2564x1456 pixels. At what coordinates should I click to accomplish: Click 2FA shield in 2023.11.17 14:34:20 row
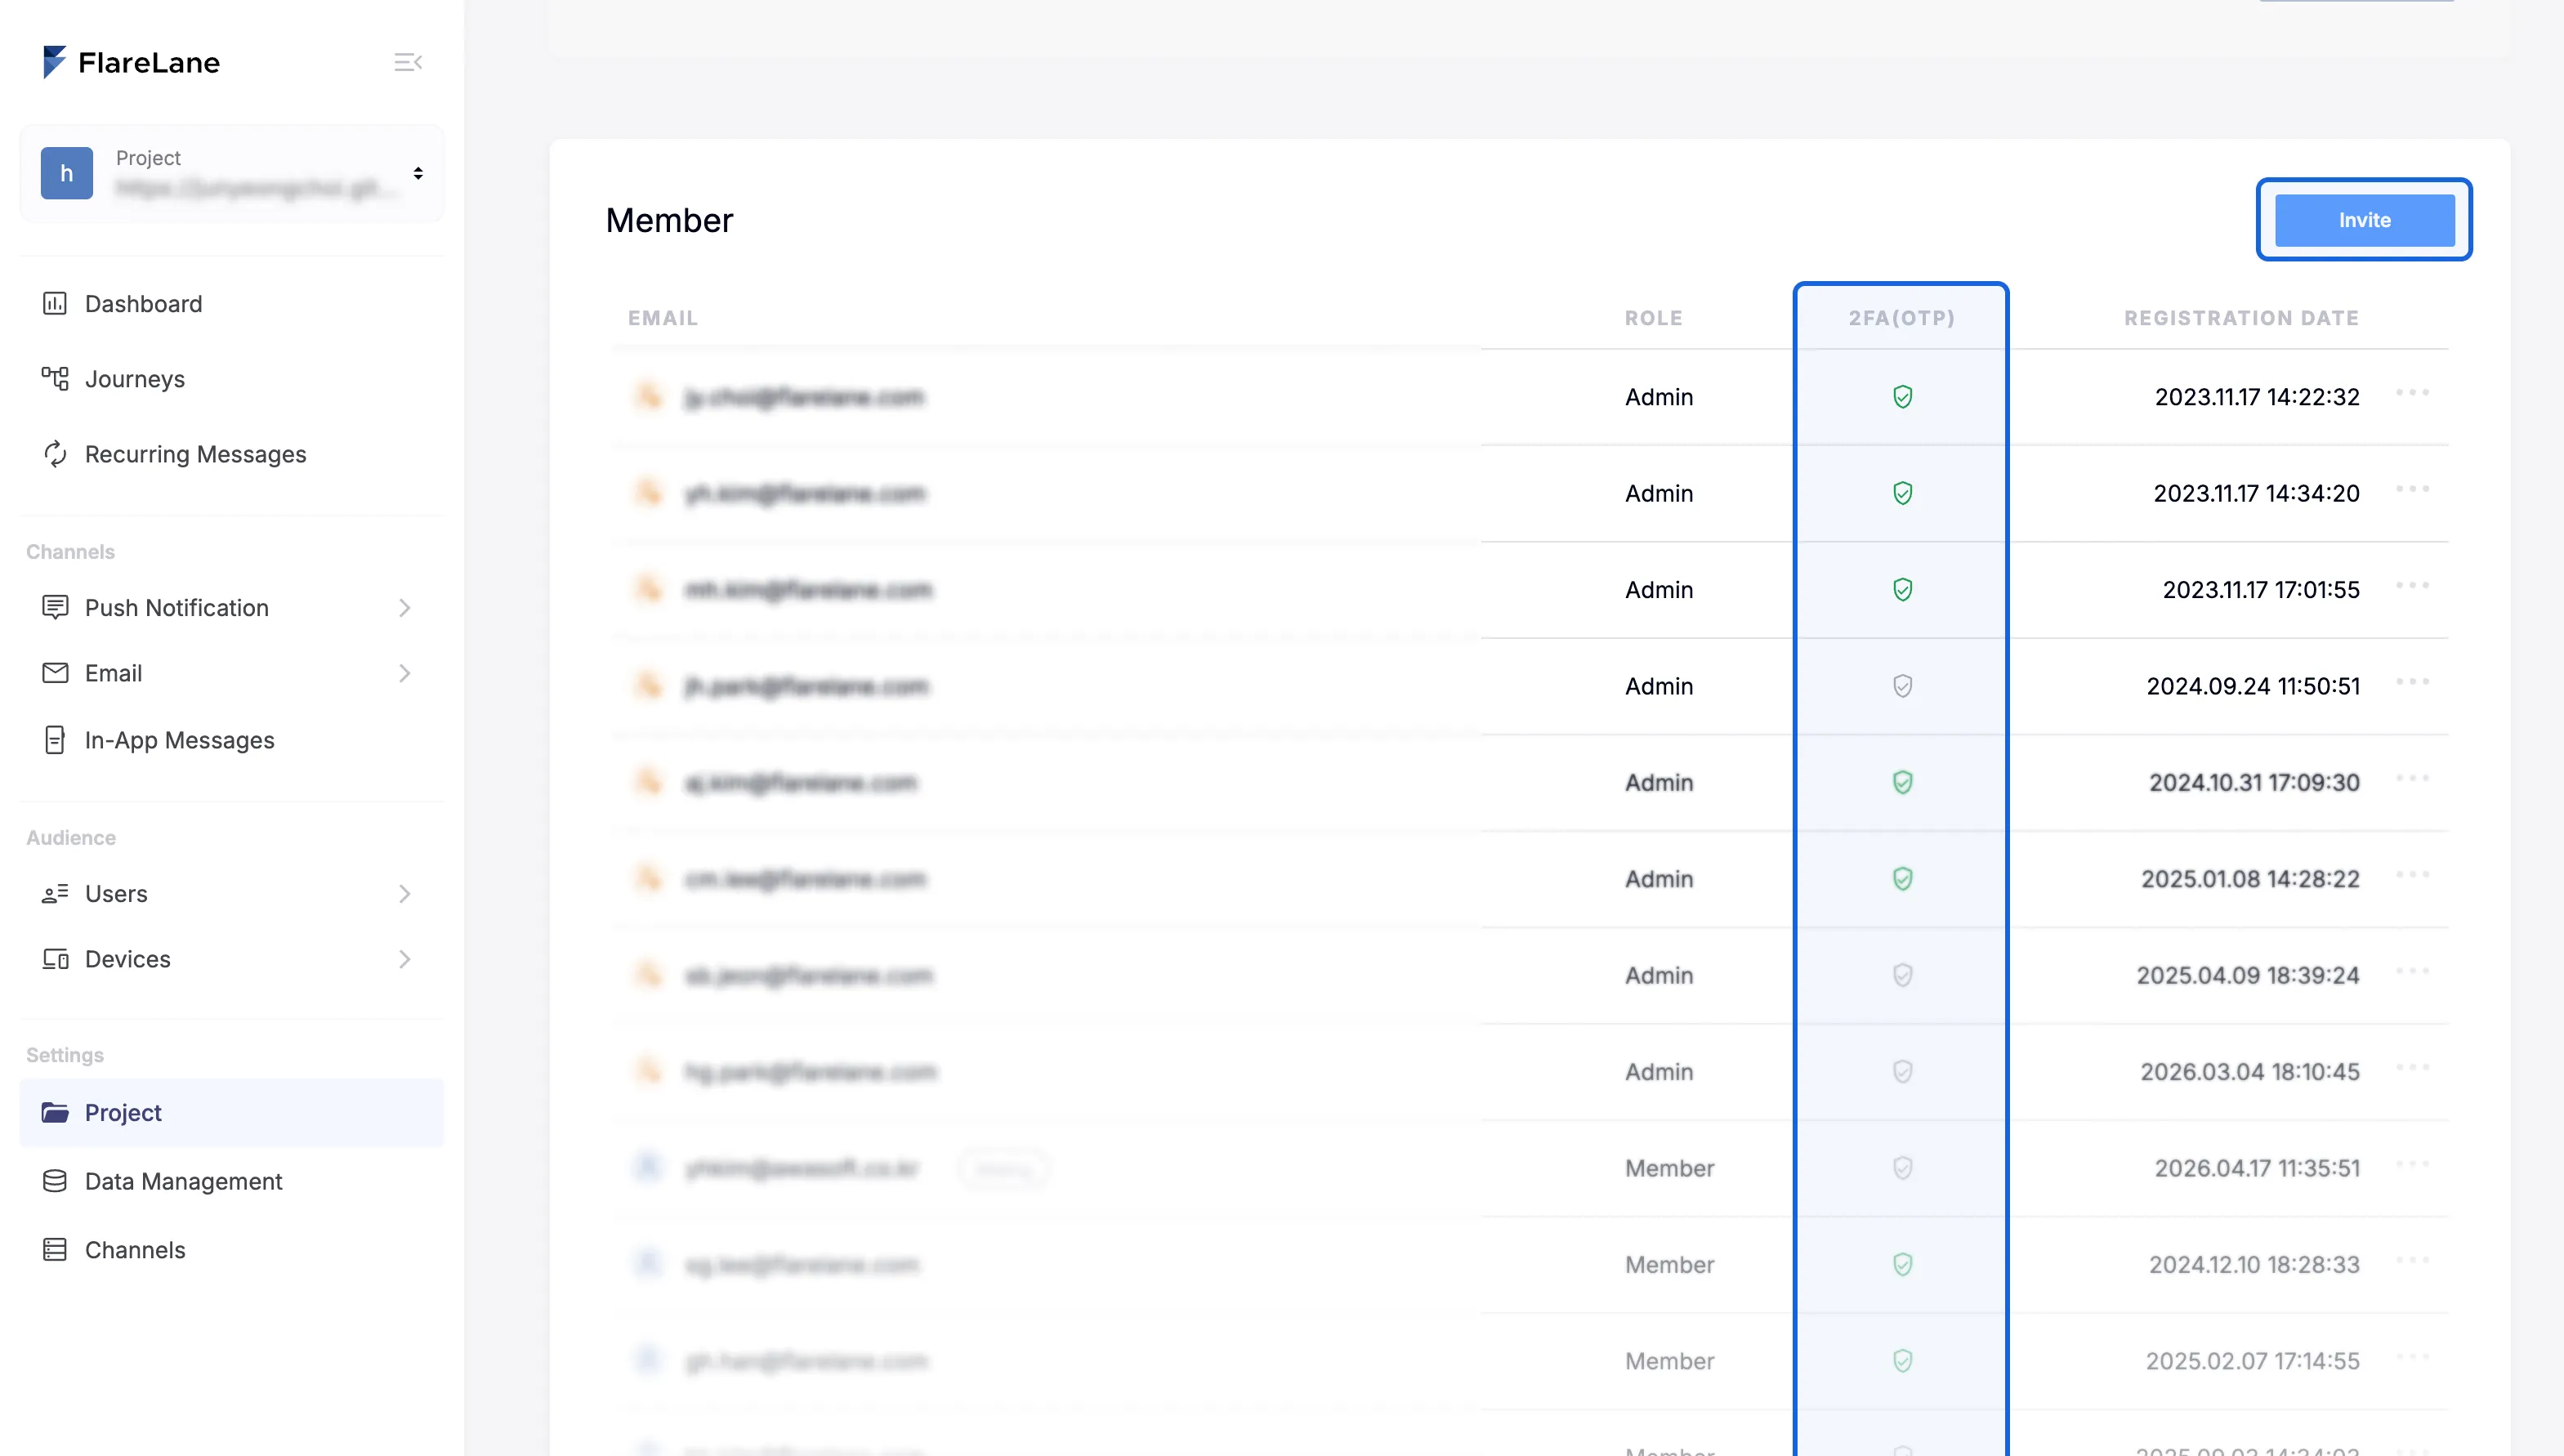pos(1902,493)
